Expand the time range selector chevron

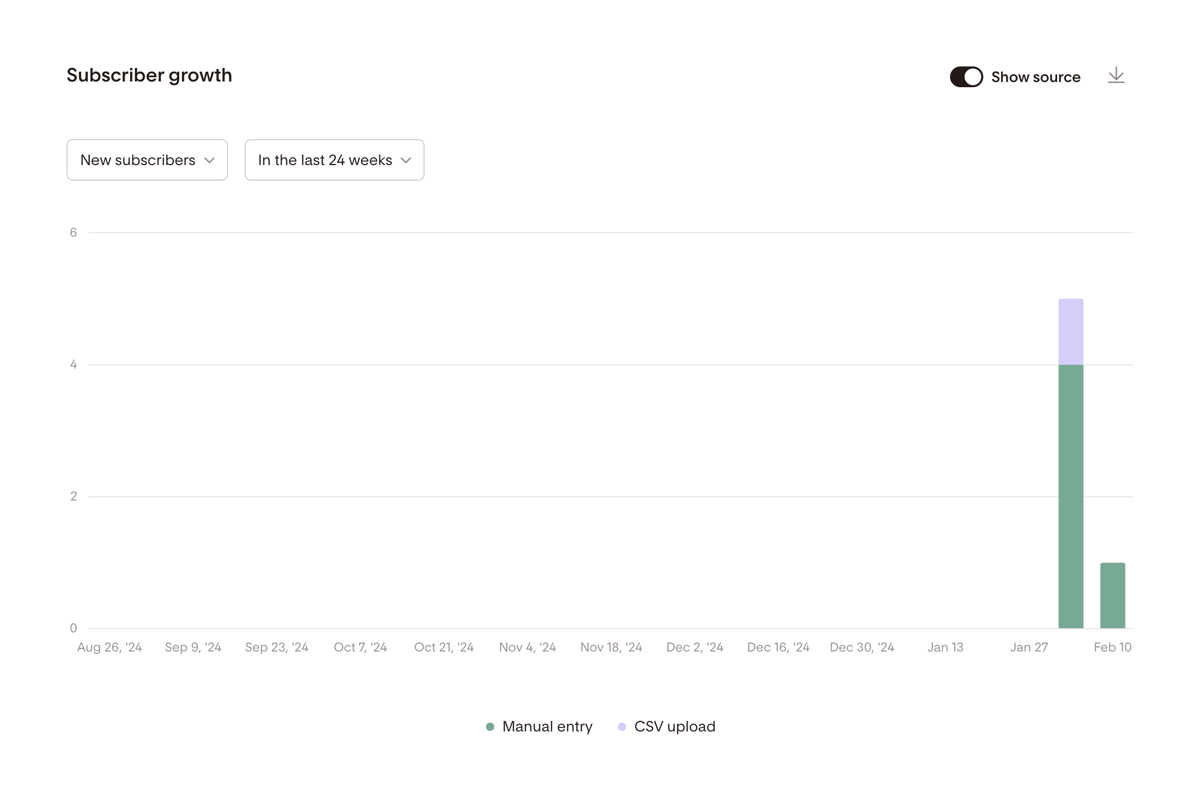[x=405, y=159]
